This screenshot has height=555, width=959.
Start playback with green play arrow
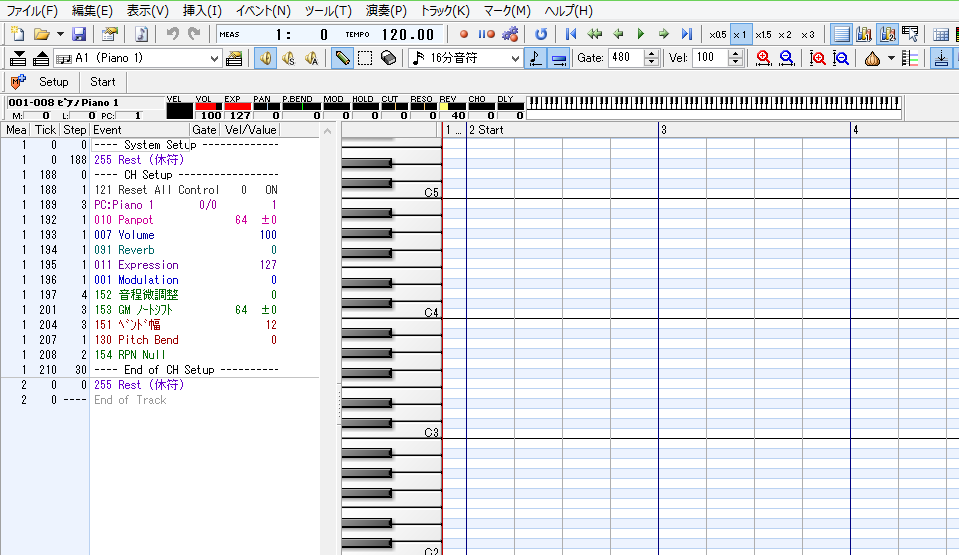pos(641,34)
